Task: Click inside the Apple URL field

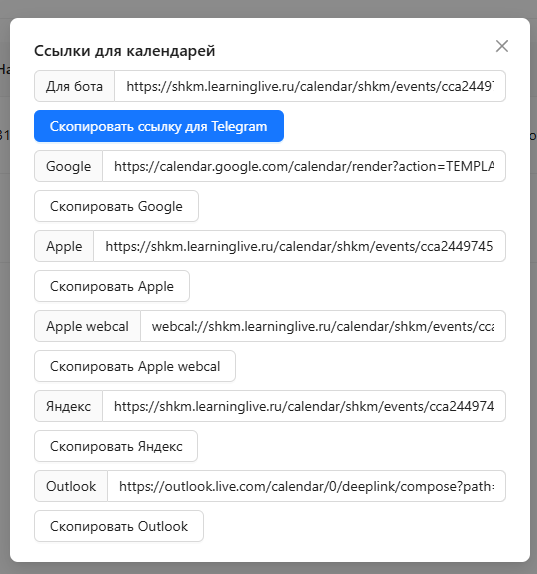Action: pos(299,246)
